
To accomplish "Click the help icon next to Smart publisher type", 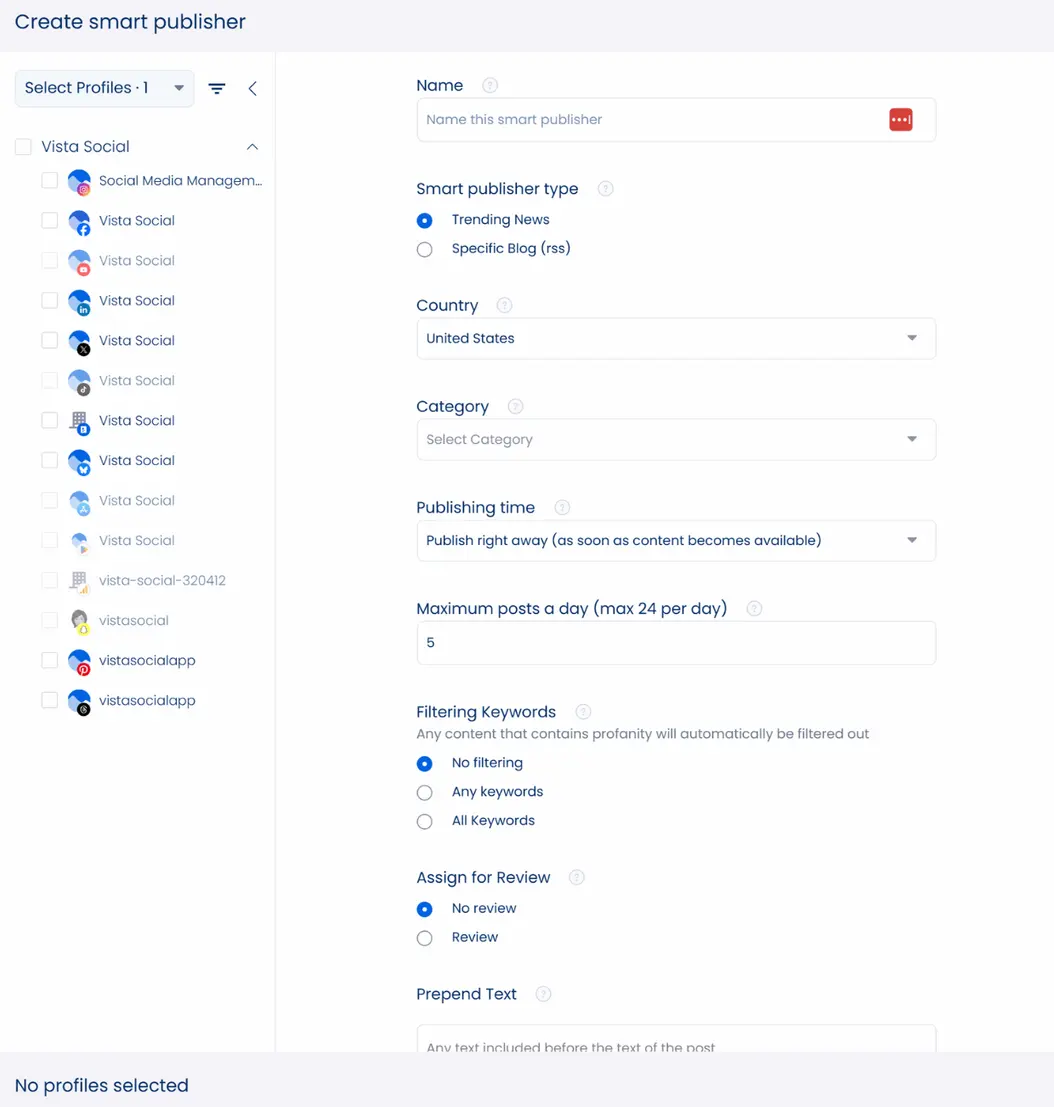I will click(x=605, y=189).
